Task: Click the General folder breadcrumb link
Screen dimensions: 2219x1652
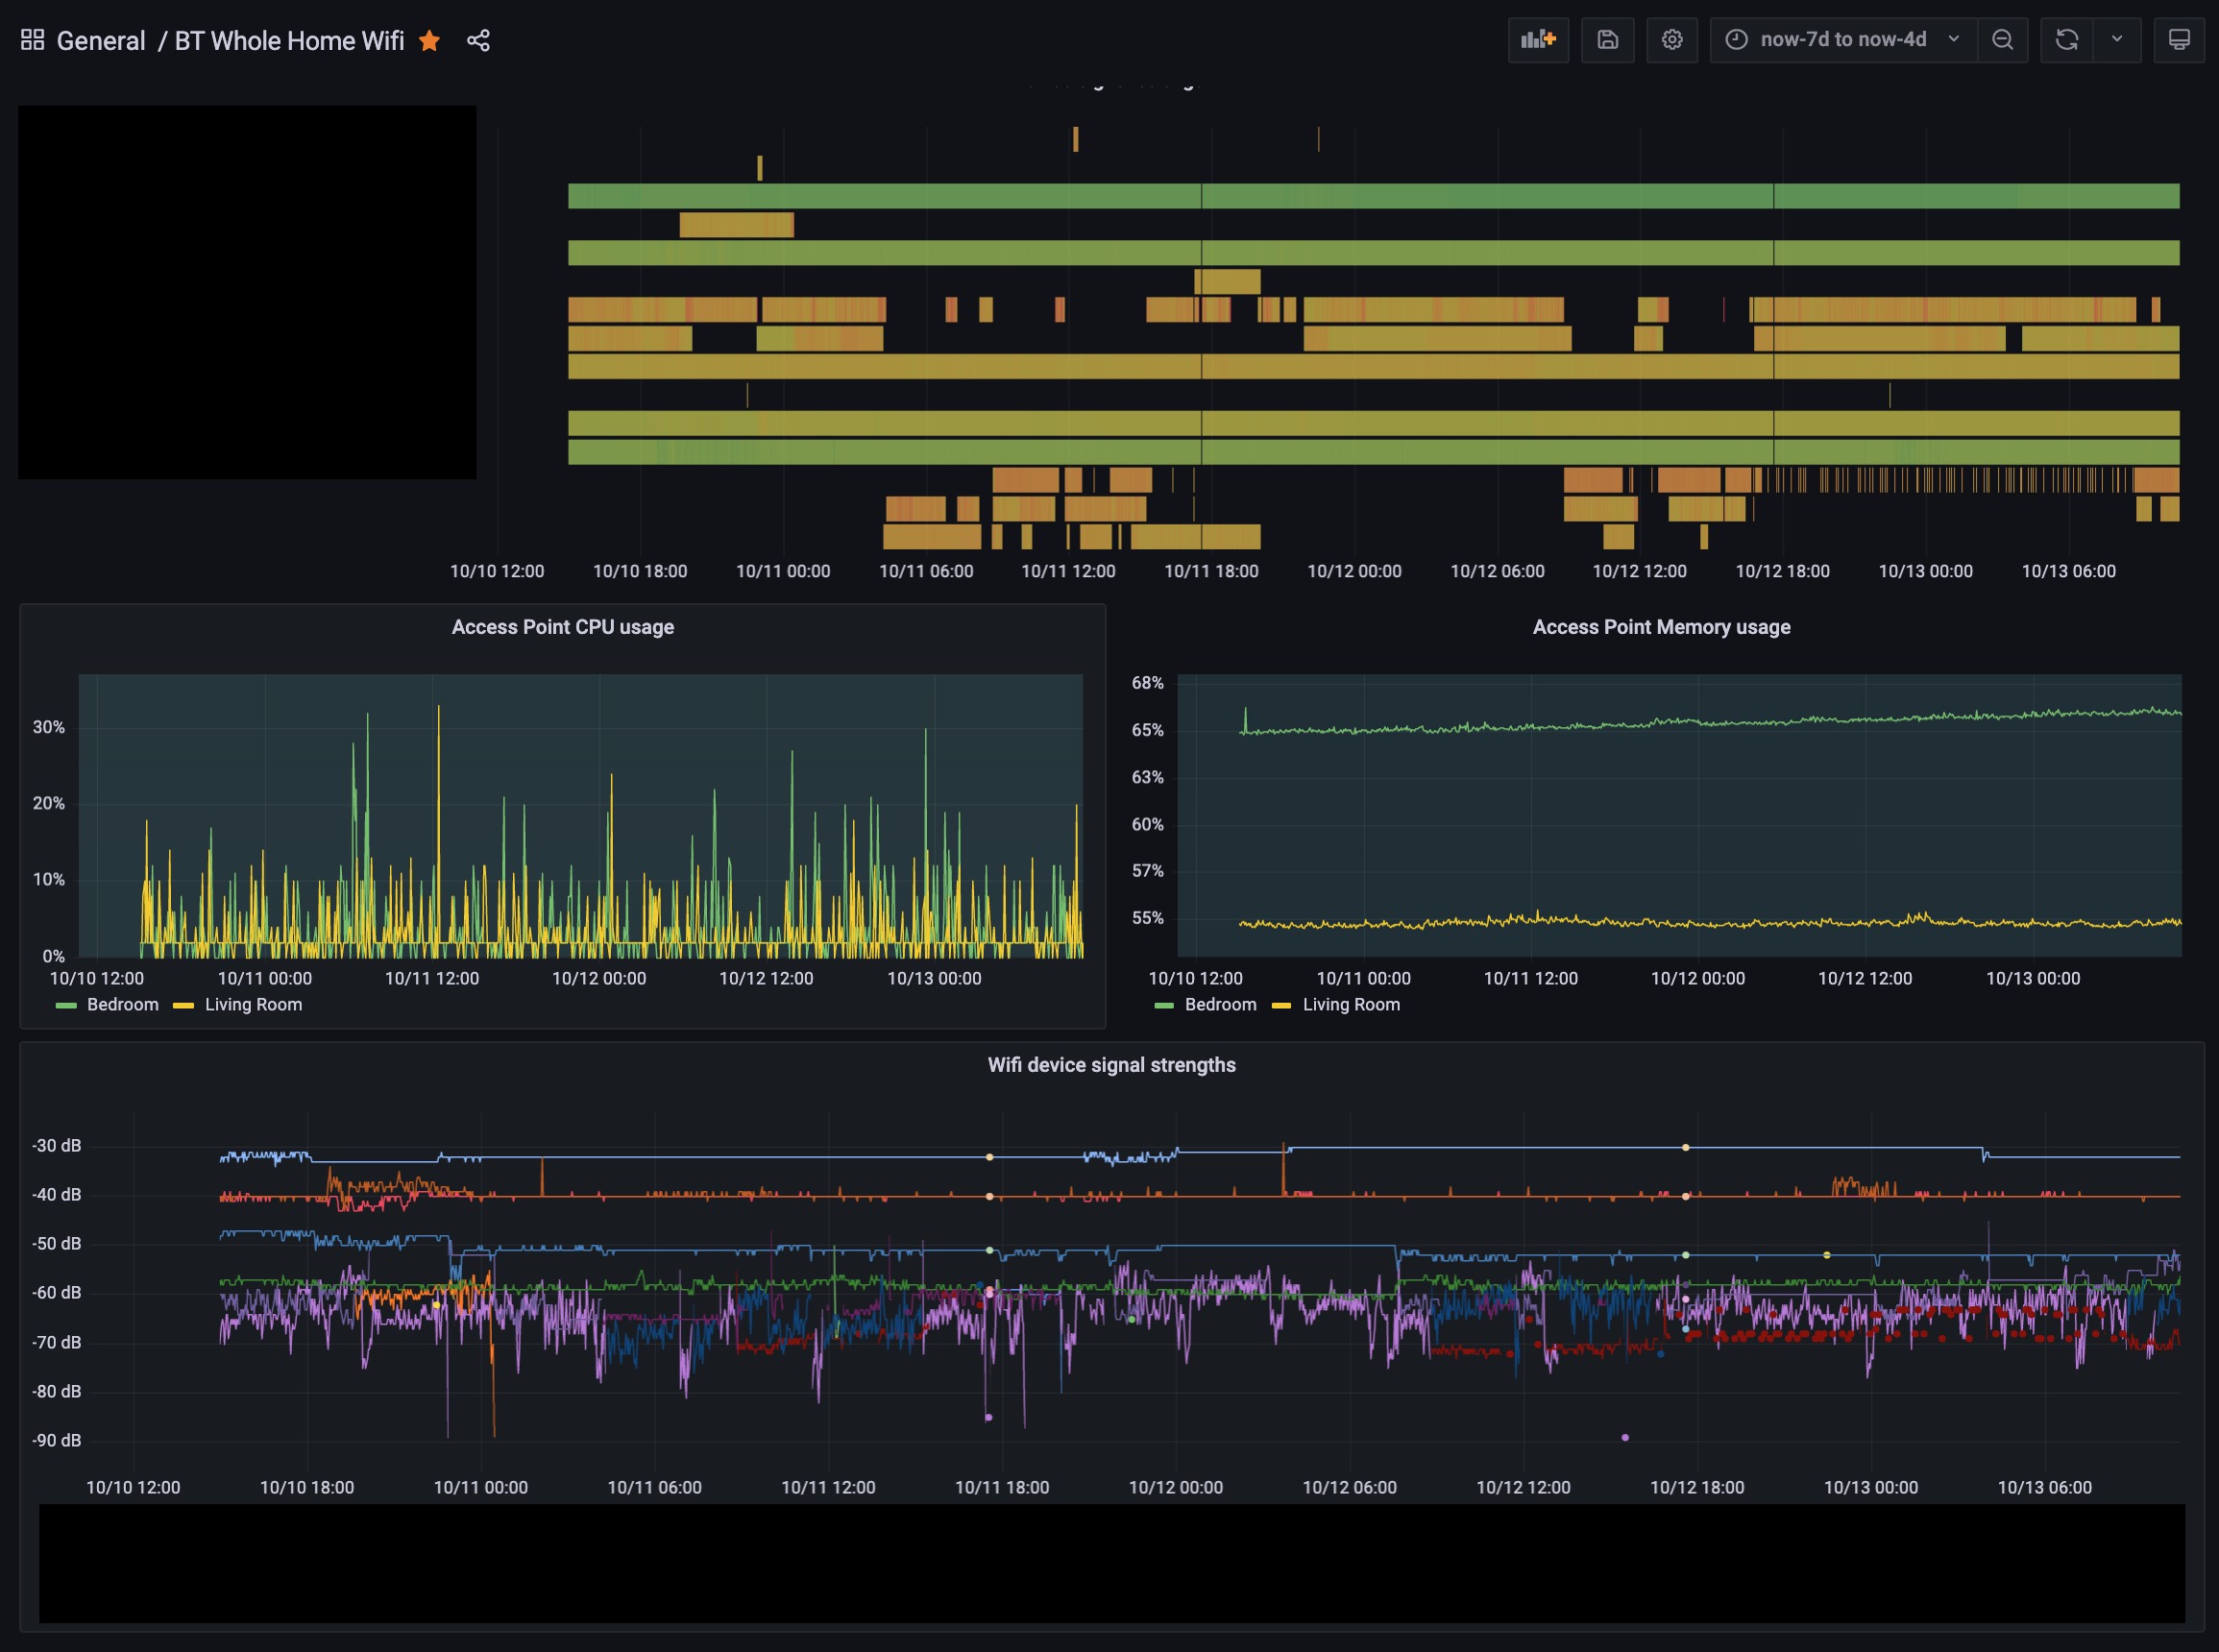Action: [101, 40]
